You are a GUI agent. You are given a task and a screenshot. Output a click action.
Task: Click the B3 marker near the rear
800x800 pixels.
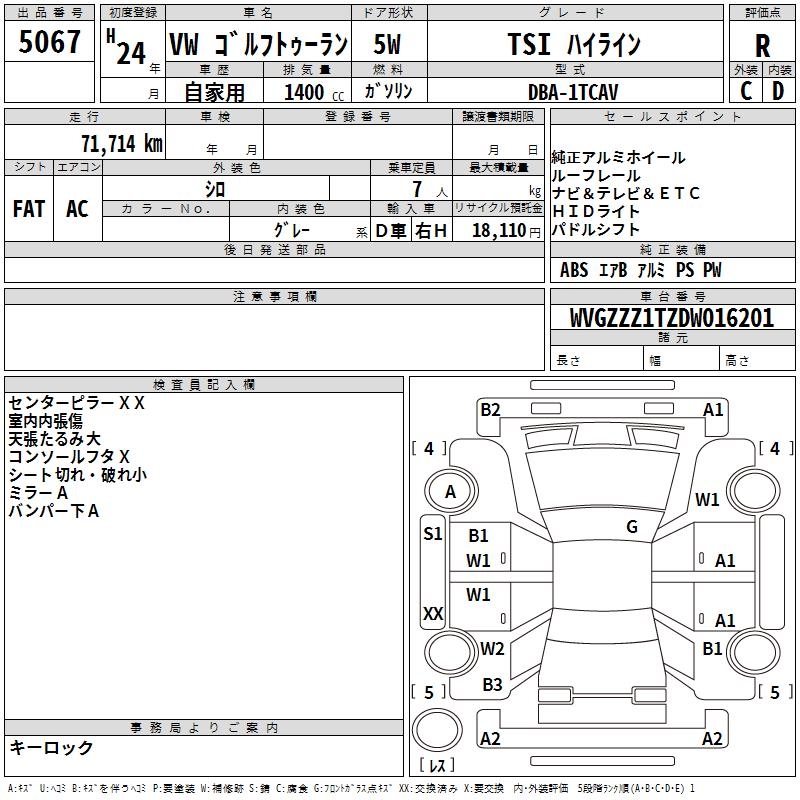pyautogui.click(x=492, y=685)
